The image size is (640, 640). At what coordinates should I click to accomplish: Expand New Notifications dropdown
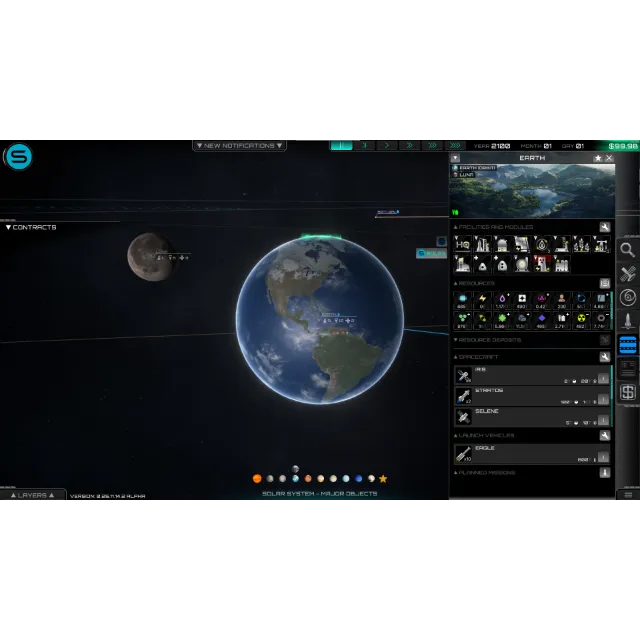[x=239, y=146]
